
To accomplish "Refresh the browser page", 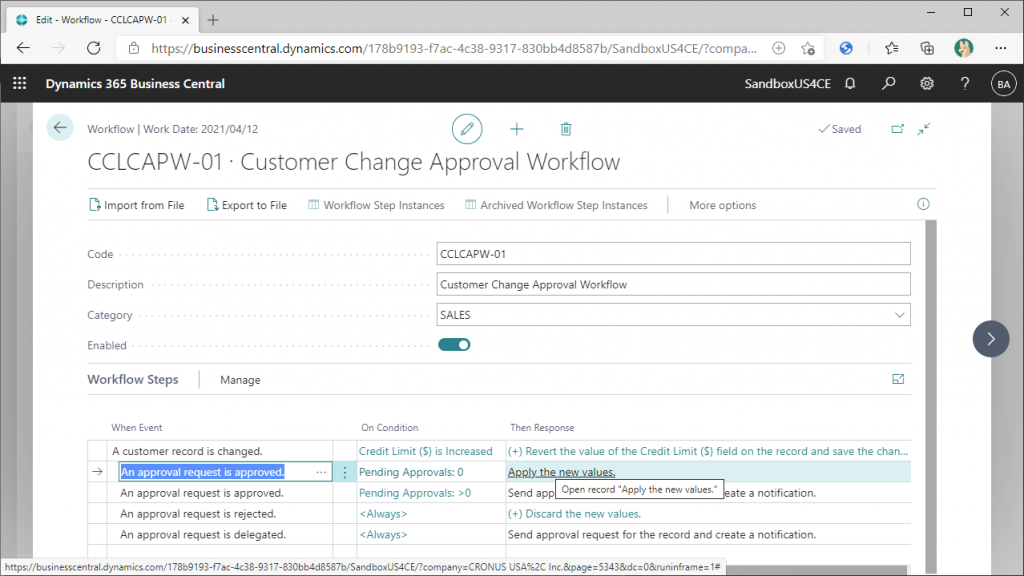I will coord(94,48).
